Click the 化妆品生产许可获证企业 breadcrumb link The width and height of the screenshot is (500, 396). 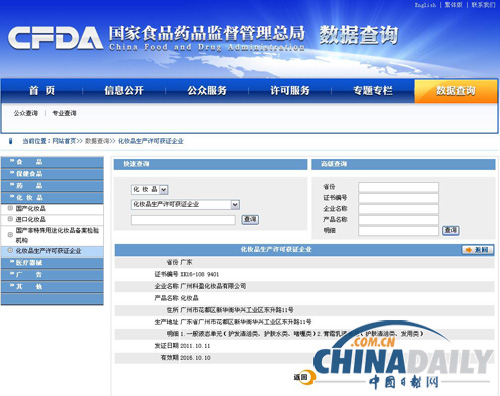[x=151, y=141]
